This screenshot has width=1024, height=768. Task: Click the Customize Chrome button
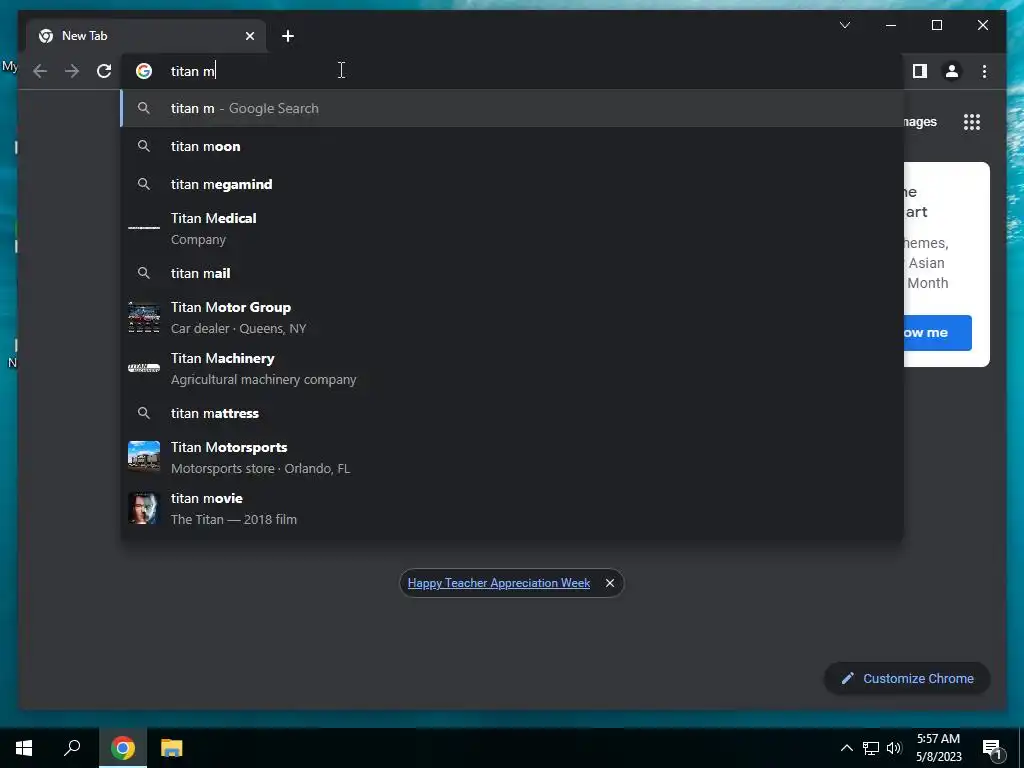(x=907, y=679)
